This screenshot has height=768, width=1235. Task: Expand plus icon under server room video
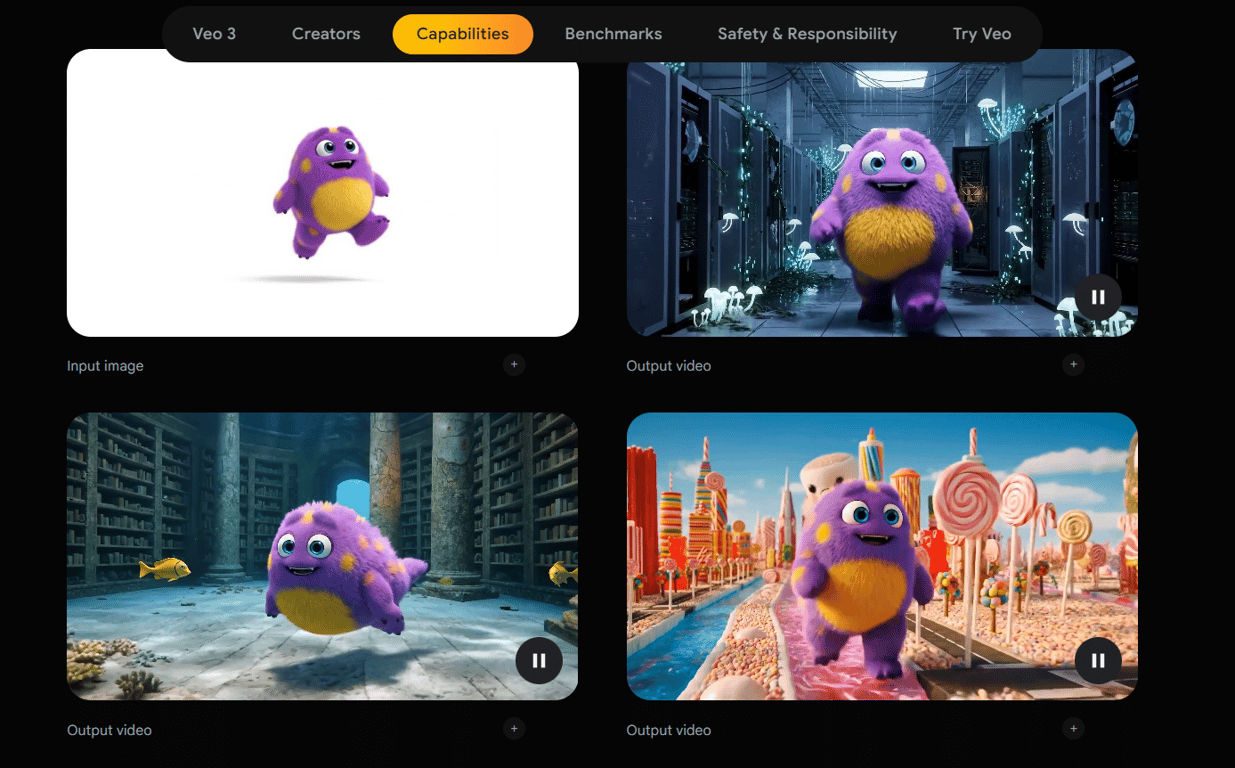(x=1073, y=365)
